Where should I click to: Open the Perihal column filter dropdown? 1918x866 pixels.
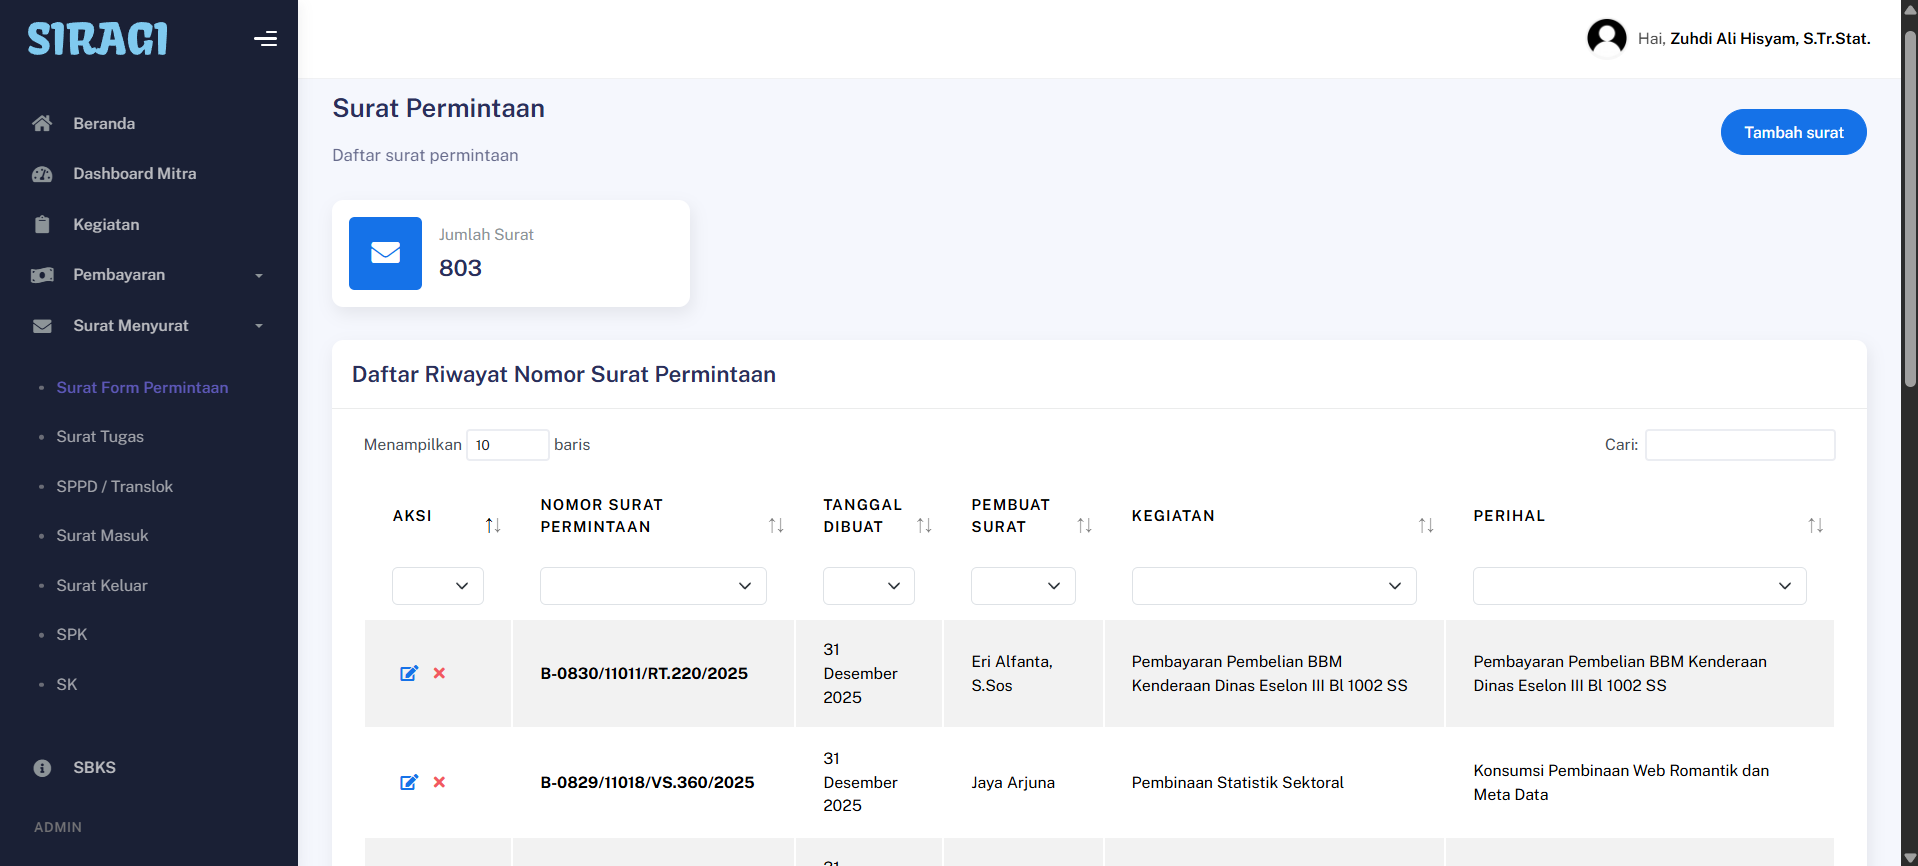coord(1638,586)
